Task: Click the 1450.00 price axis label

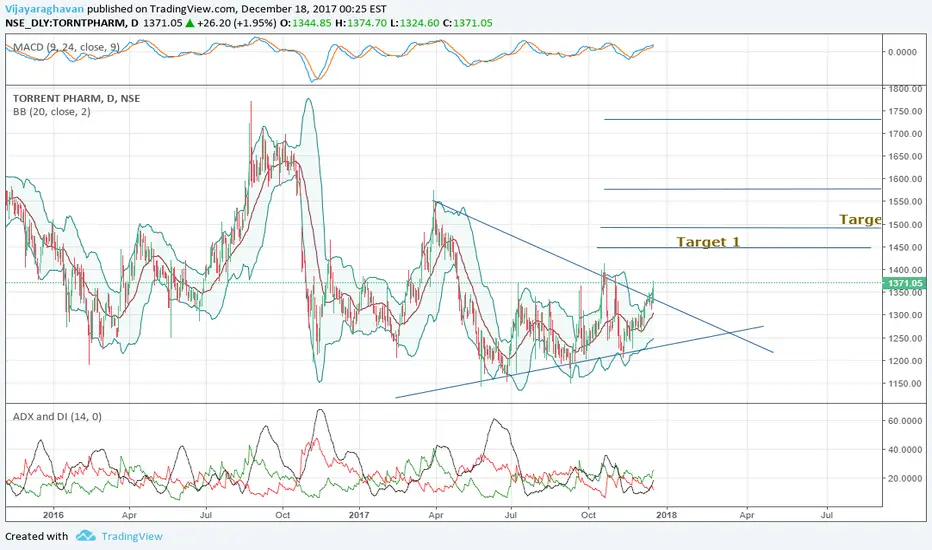Action: (x=905, y=247)
